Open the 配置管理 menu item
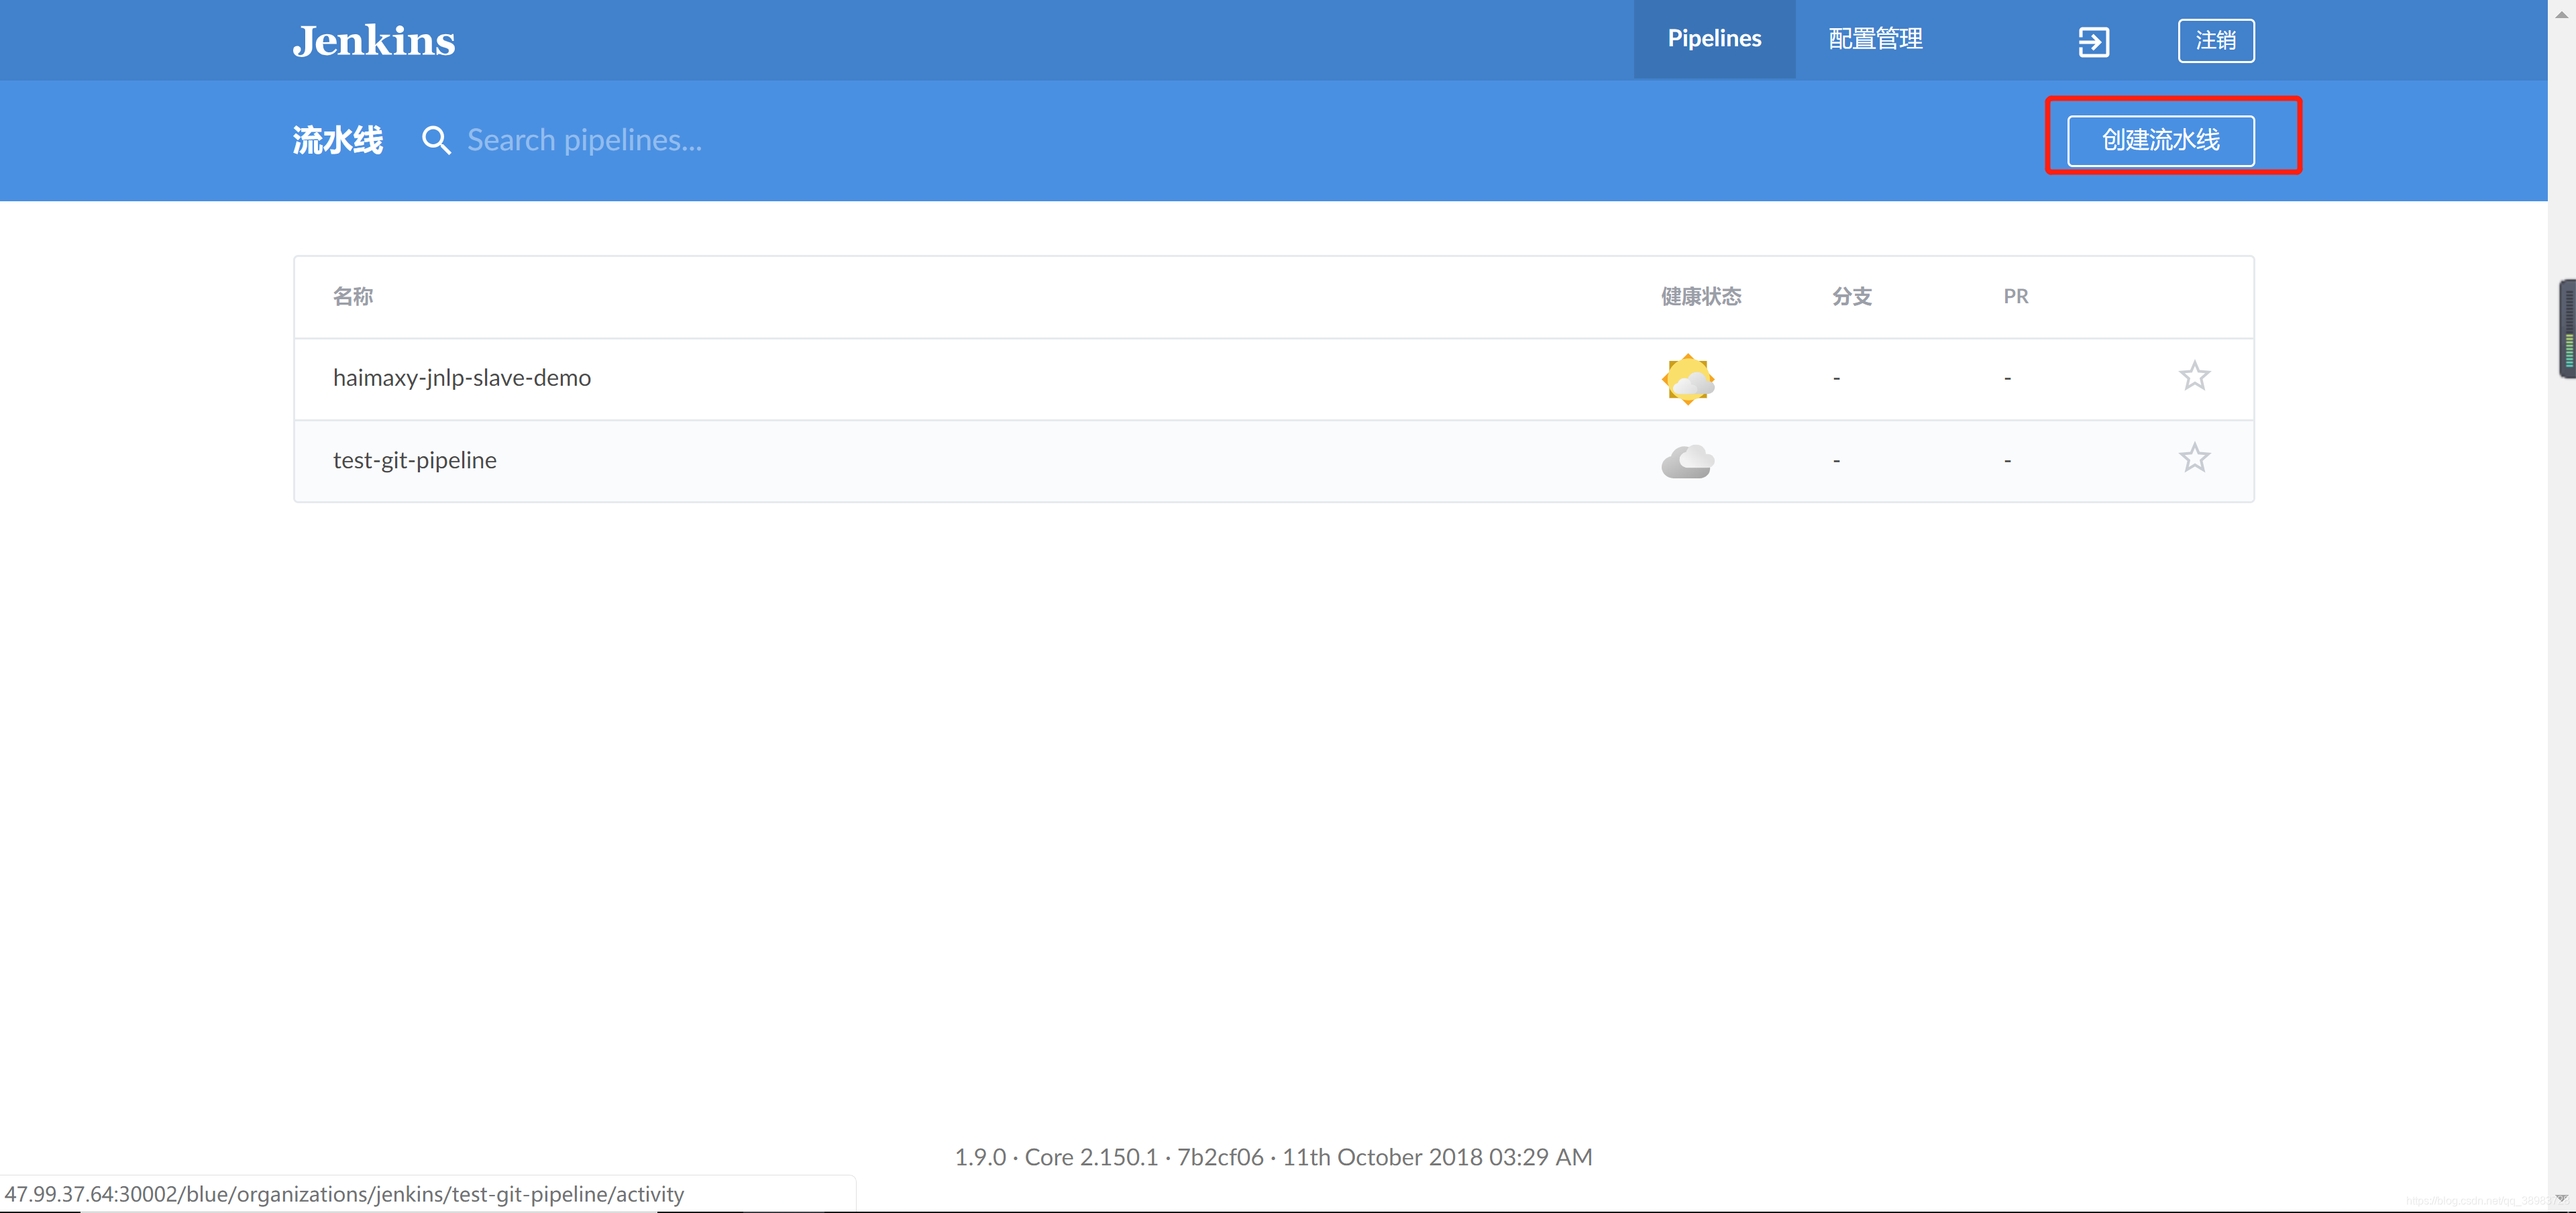 tap(1875, 39)
